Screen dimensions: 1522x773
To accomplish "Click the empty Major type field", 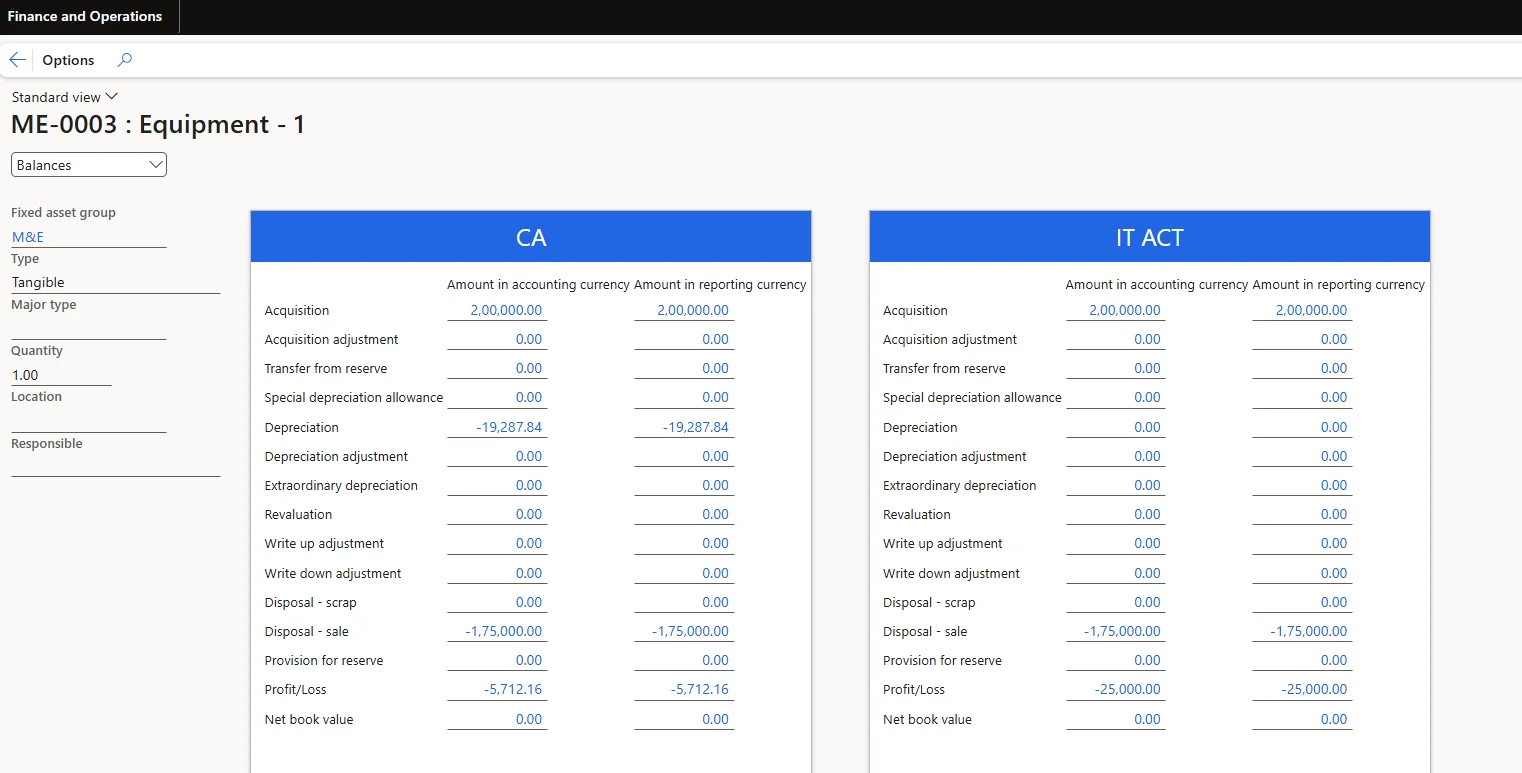I will pyautogui.click(x=89, y=329).
